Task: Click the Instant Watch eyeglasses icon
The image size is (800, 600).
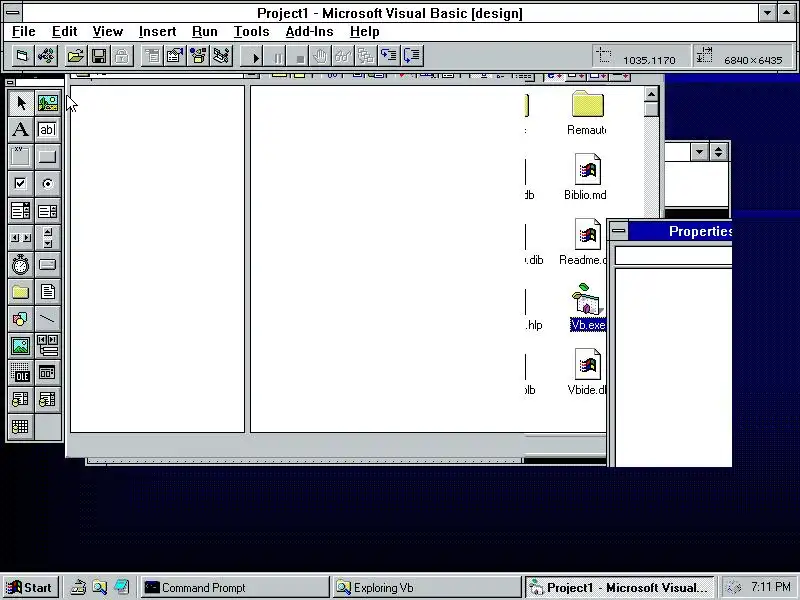Action: pyautogui.click(x=343, y=56)
